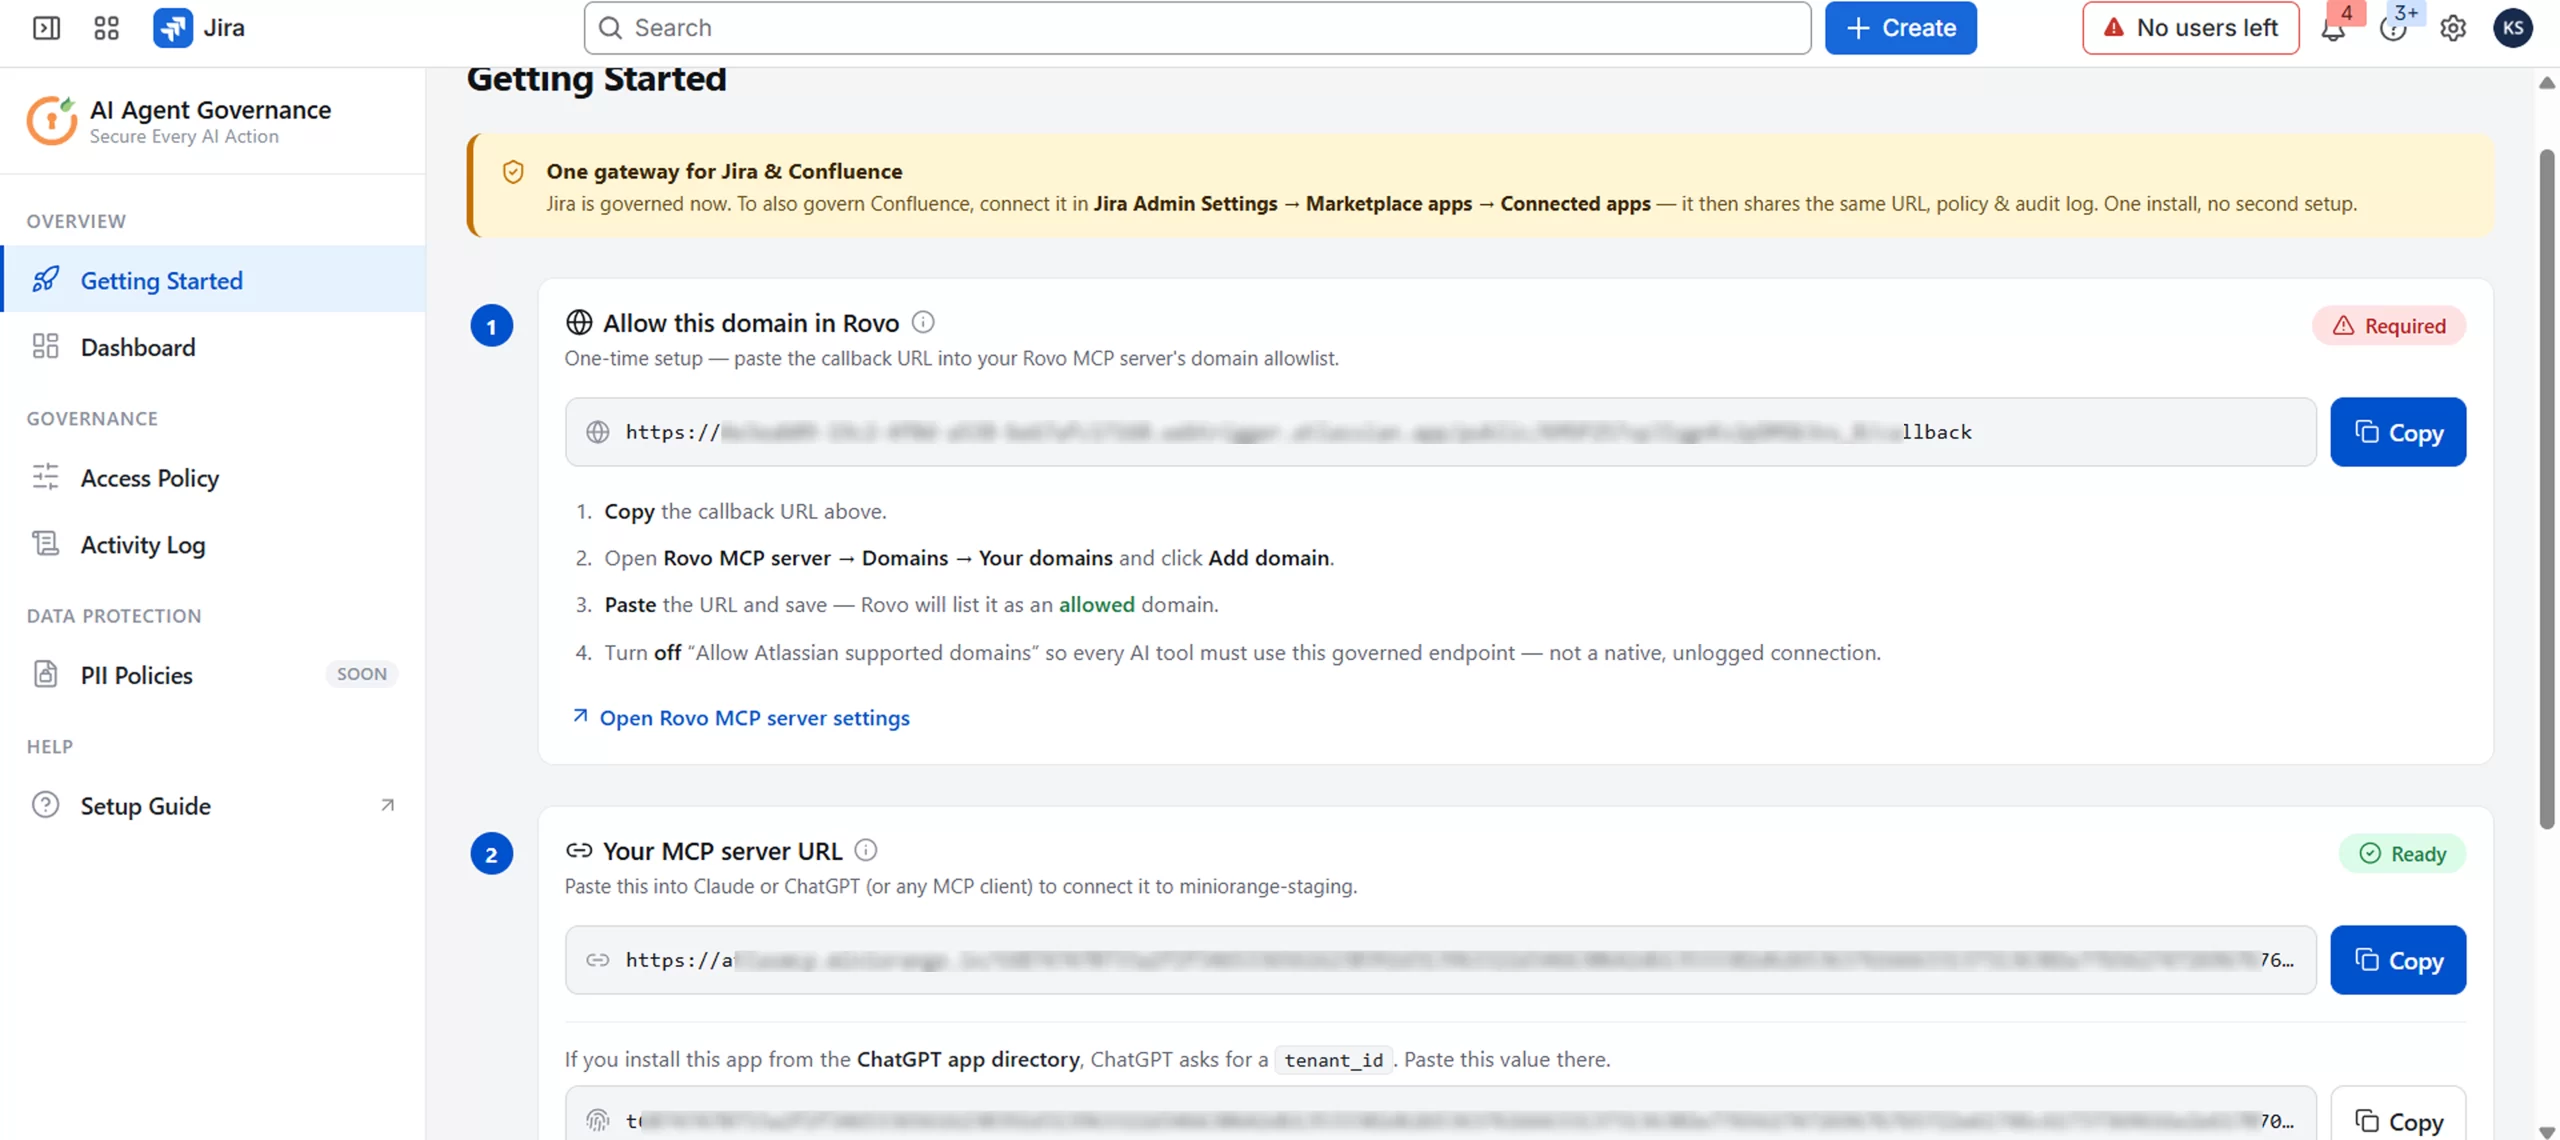
Task: Click the No users left warning button
Action: [2190, 28]
